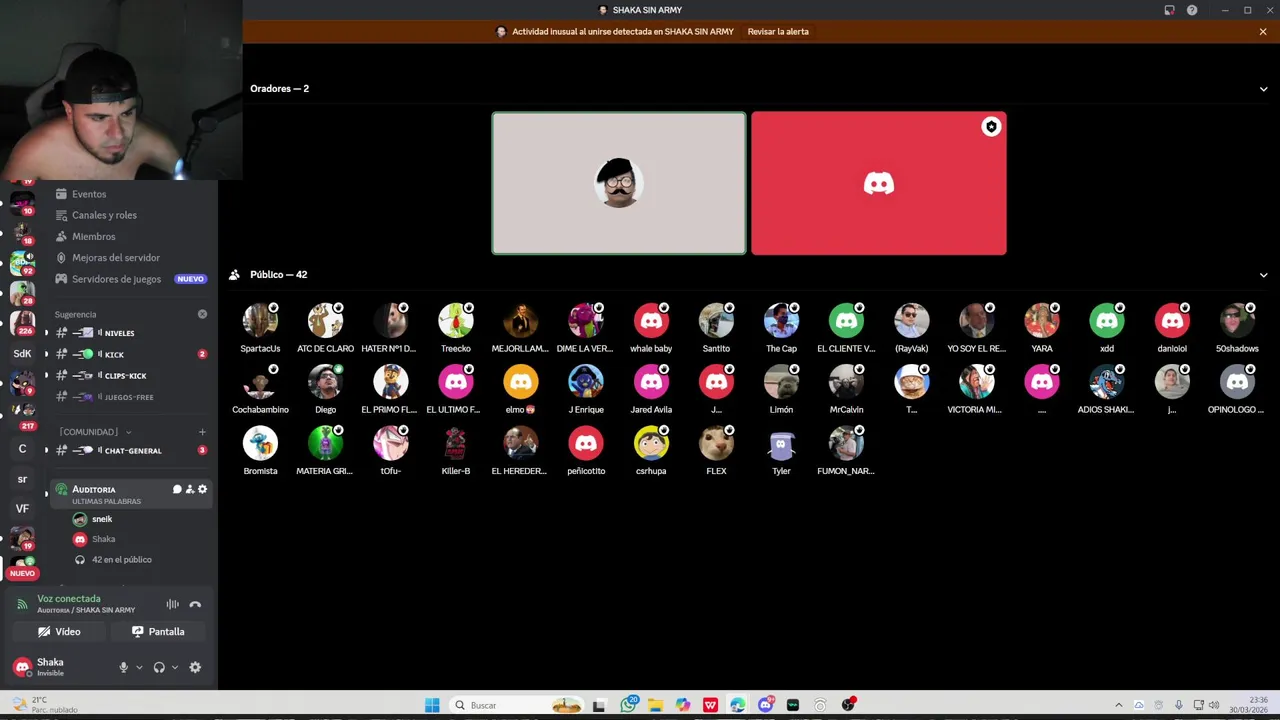Toggle noise suppression icon in voice panel
The height and width of the screenshot is (720, 1280).
coord(172,604)
